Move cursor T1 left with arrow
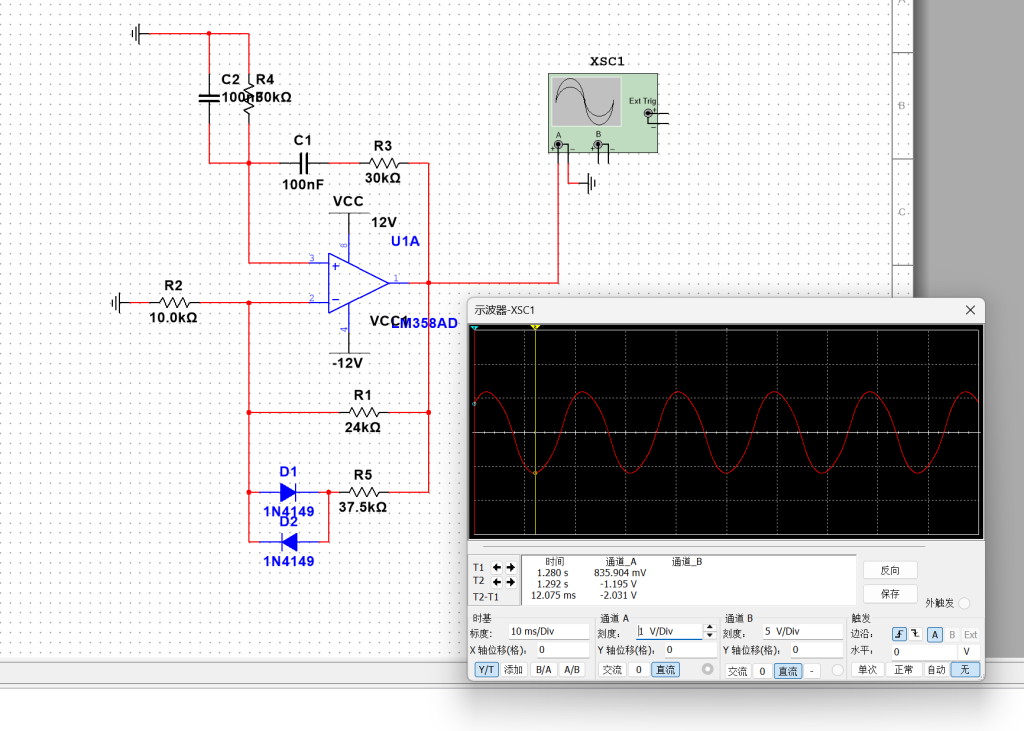Viewport: 1024px width, 731px height. tap(497, 567)
